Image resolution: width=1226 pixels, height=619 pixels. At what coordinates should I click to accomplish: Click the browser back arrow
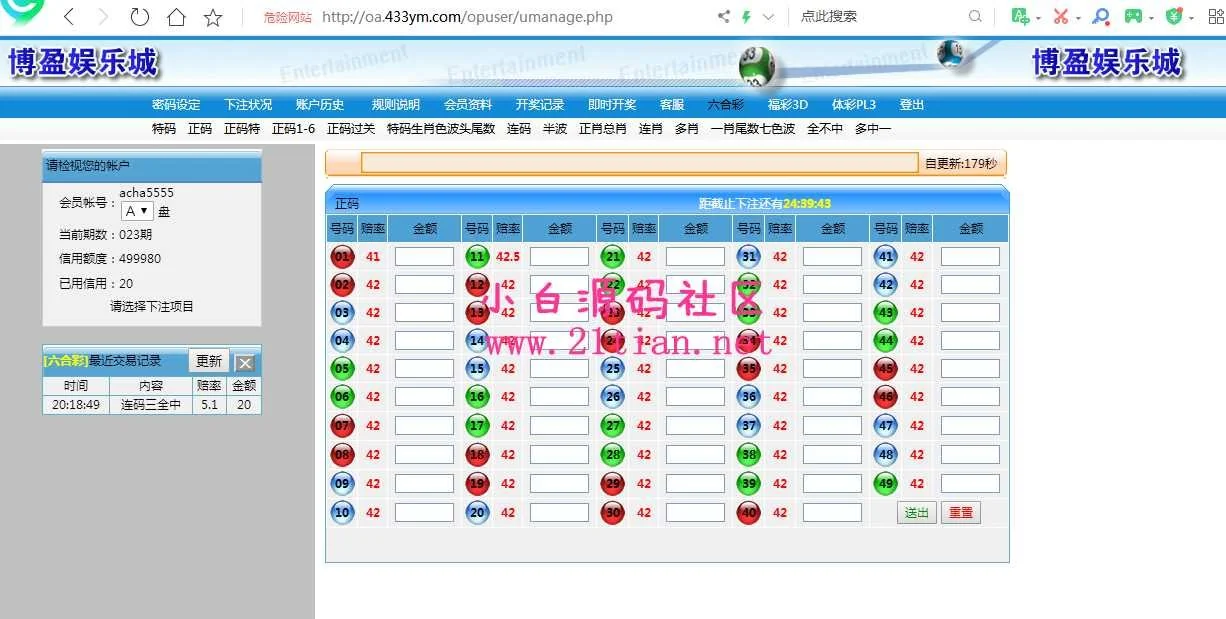pyautogui.click(x=69, y=17)
